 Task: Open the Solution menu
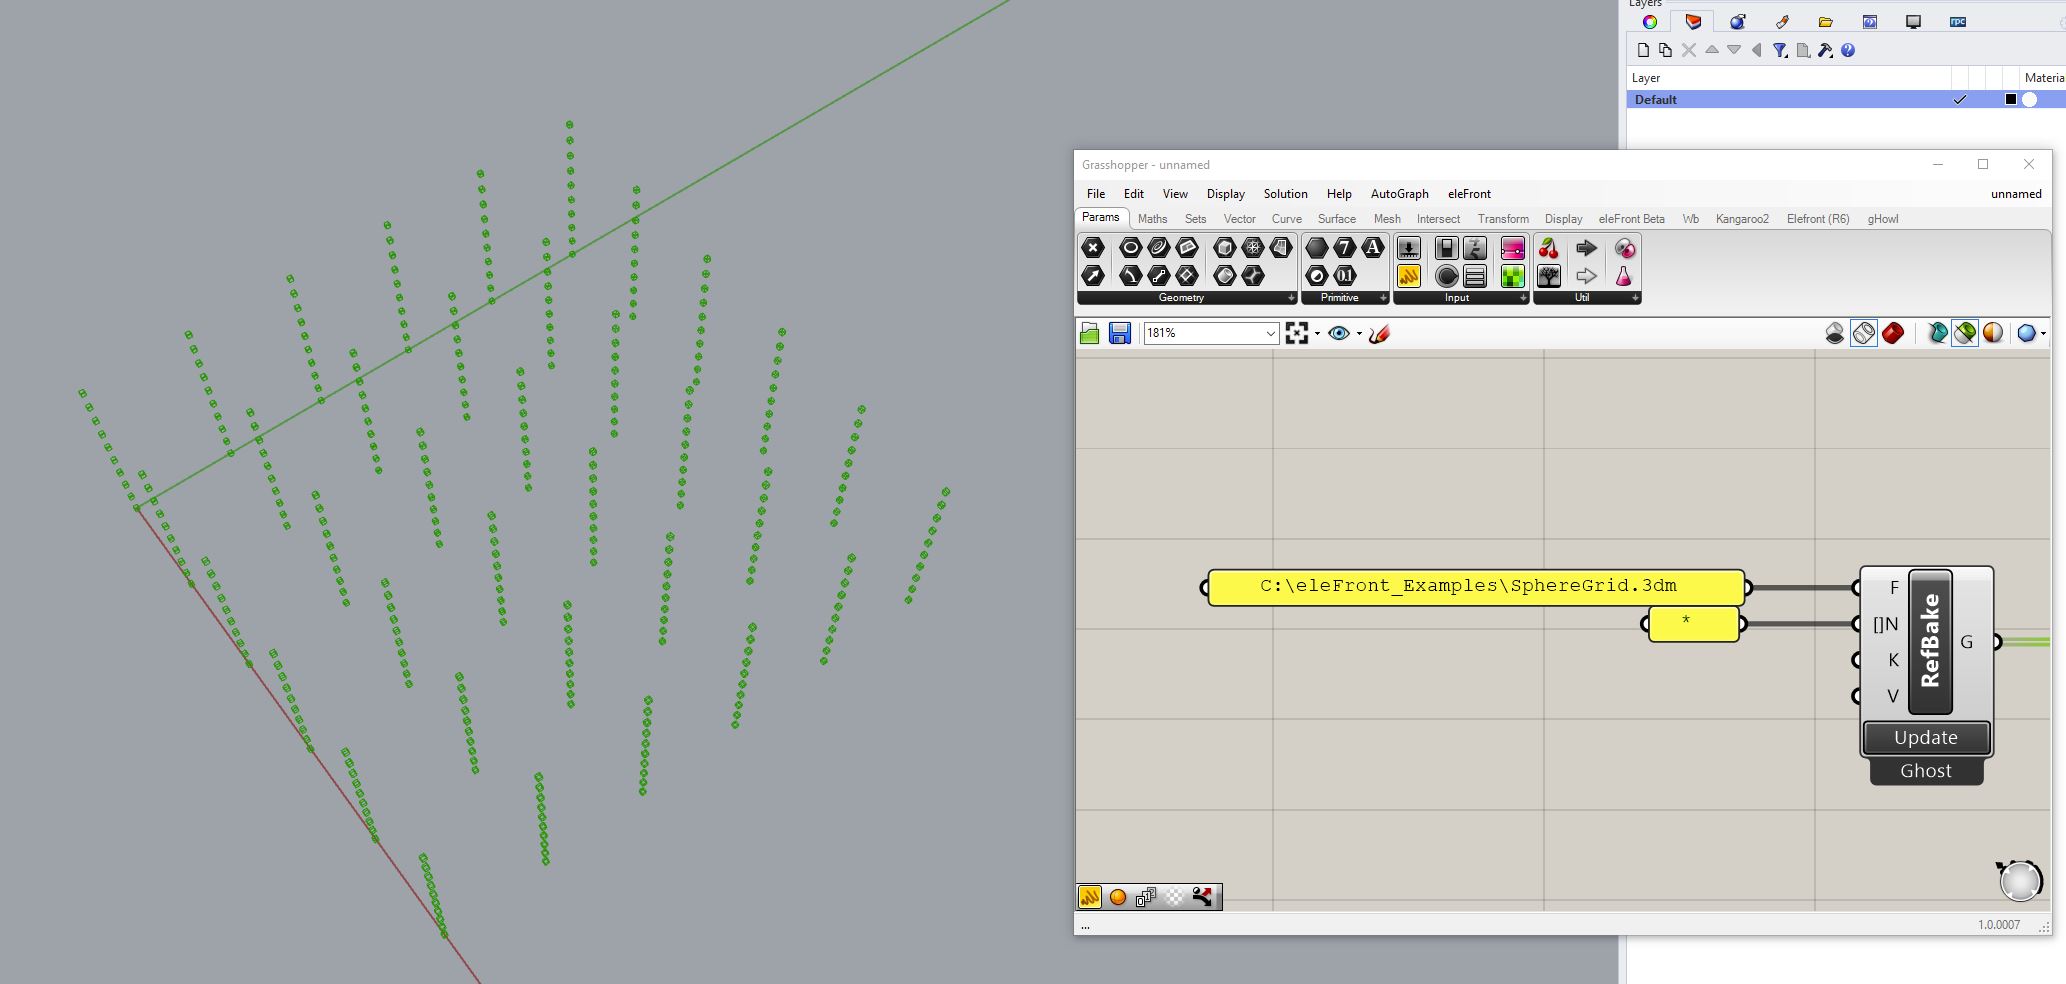pos(1285,194)
